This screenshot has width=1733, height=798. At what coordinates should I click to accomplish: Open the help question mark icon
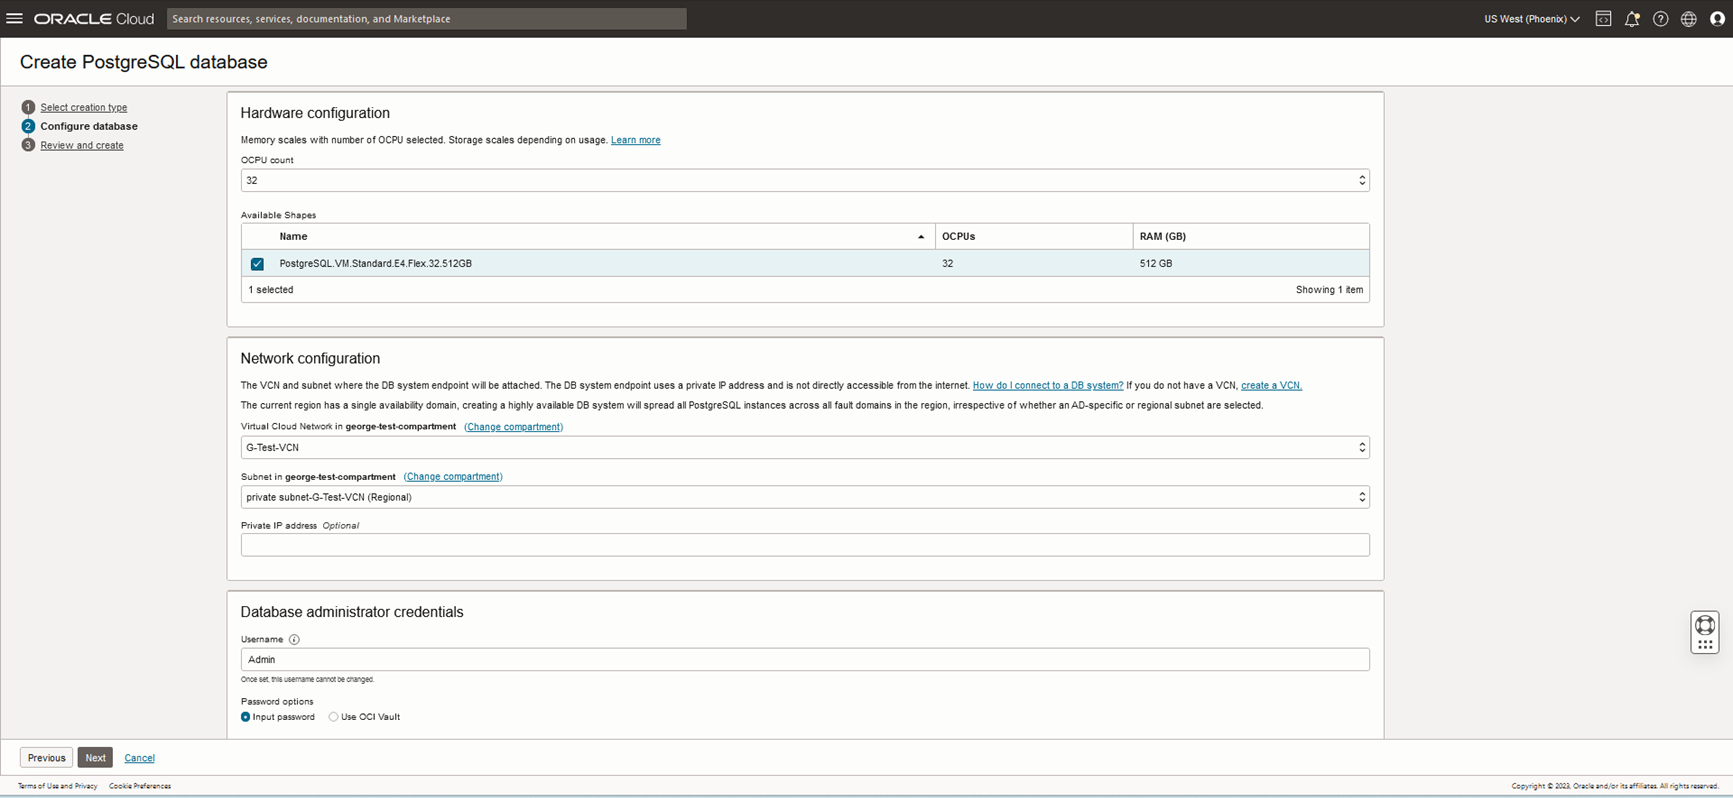pos(1660,19)
